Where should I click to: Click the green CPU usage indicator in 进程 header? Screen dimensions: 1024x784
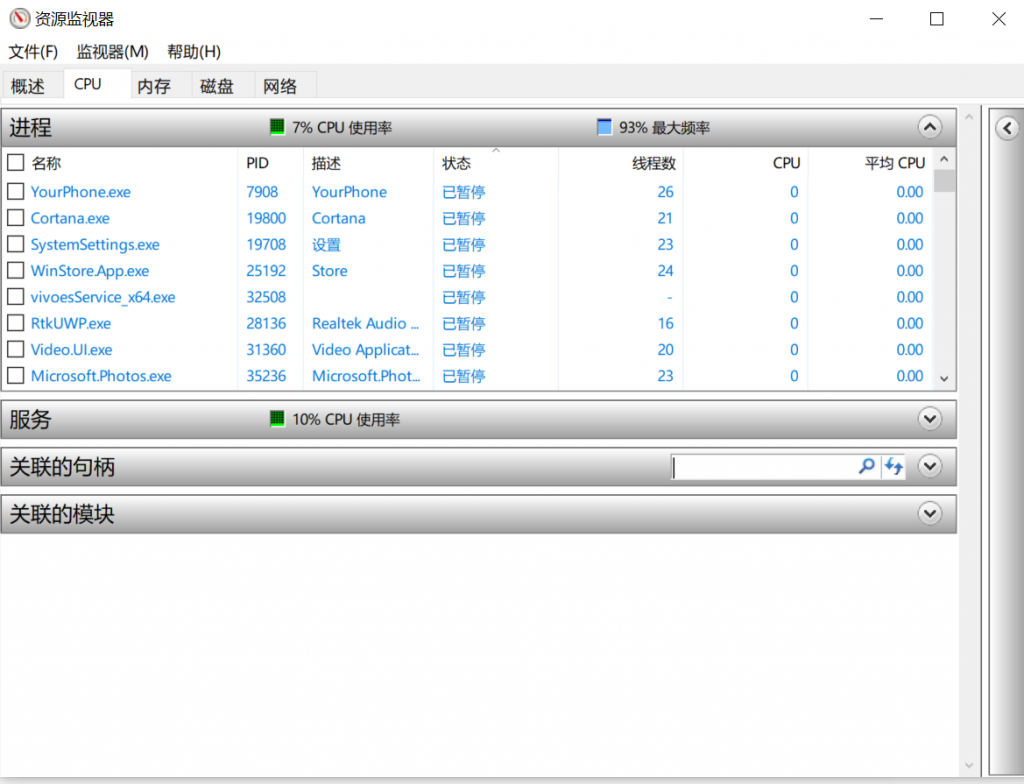[x=277, y=127]
